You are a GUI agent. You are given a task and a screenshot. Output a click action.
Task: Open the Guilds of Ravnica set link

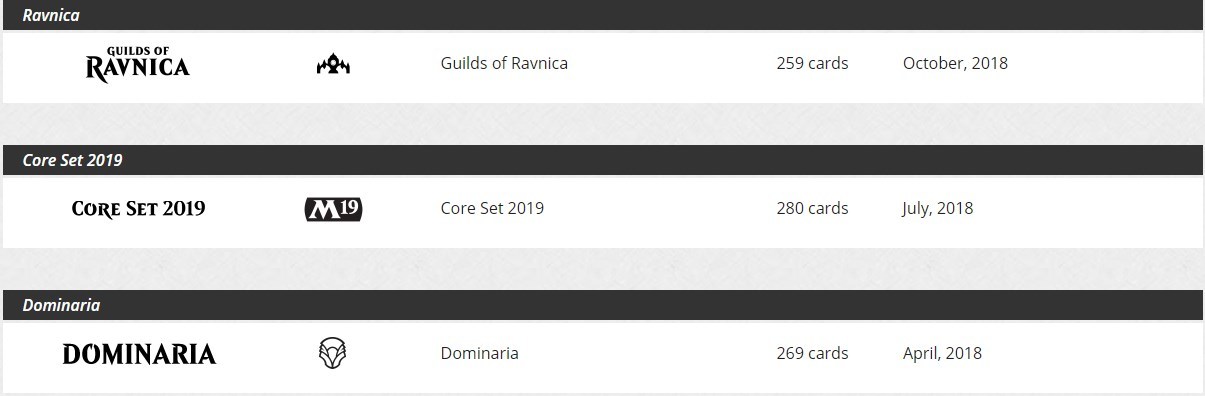coord(504,63)
